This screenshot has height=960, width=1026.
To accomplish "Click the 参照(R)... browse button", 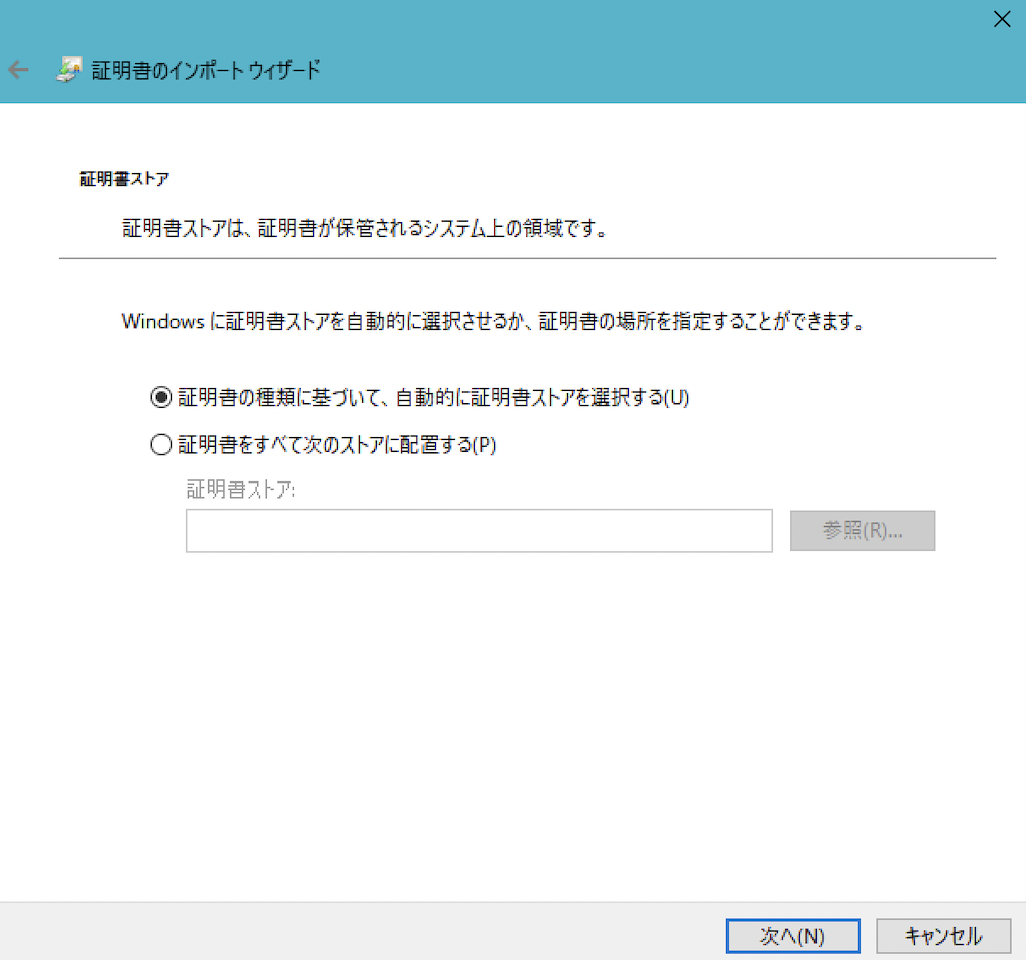I will coord(862,531).
